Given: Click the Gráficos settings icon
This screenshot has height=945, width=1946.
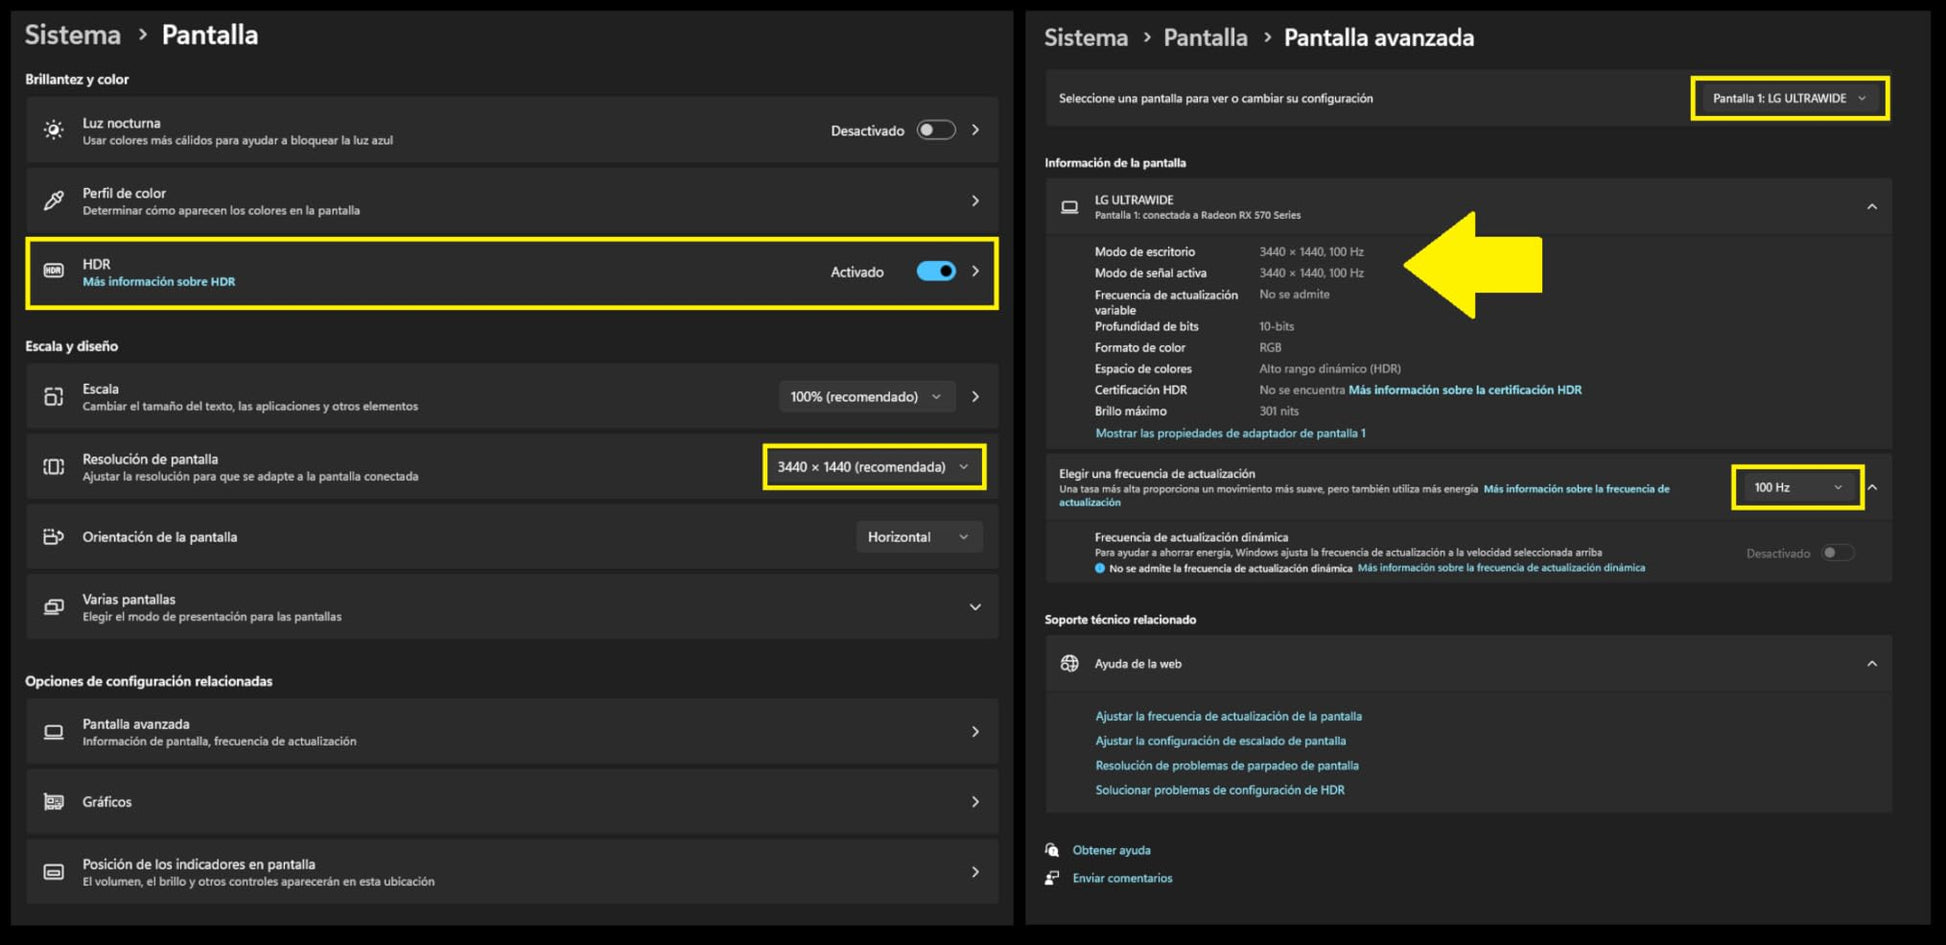Looking at the screenshot, I should coord(54,802).
